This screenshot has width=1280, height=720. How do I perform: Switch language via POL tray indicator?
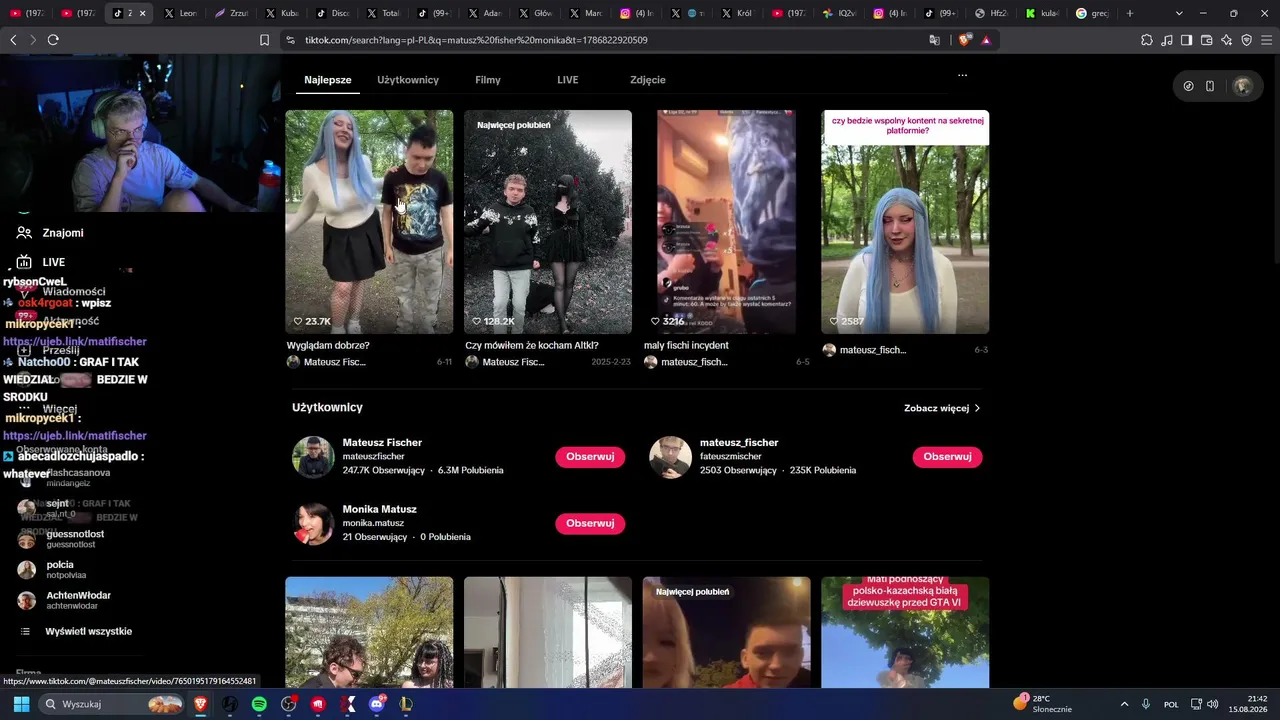coord(1171,704)
